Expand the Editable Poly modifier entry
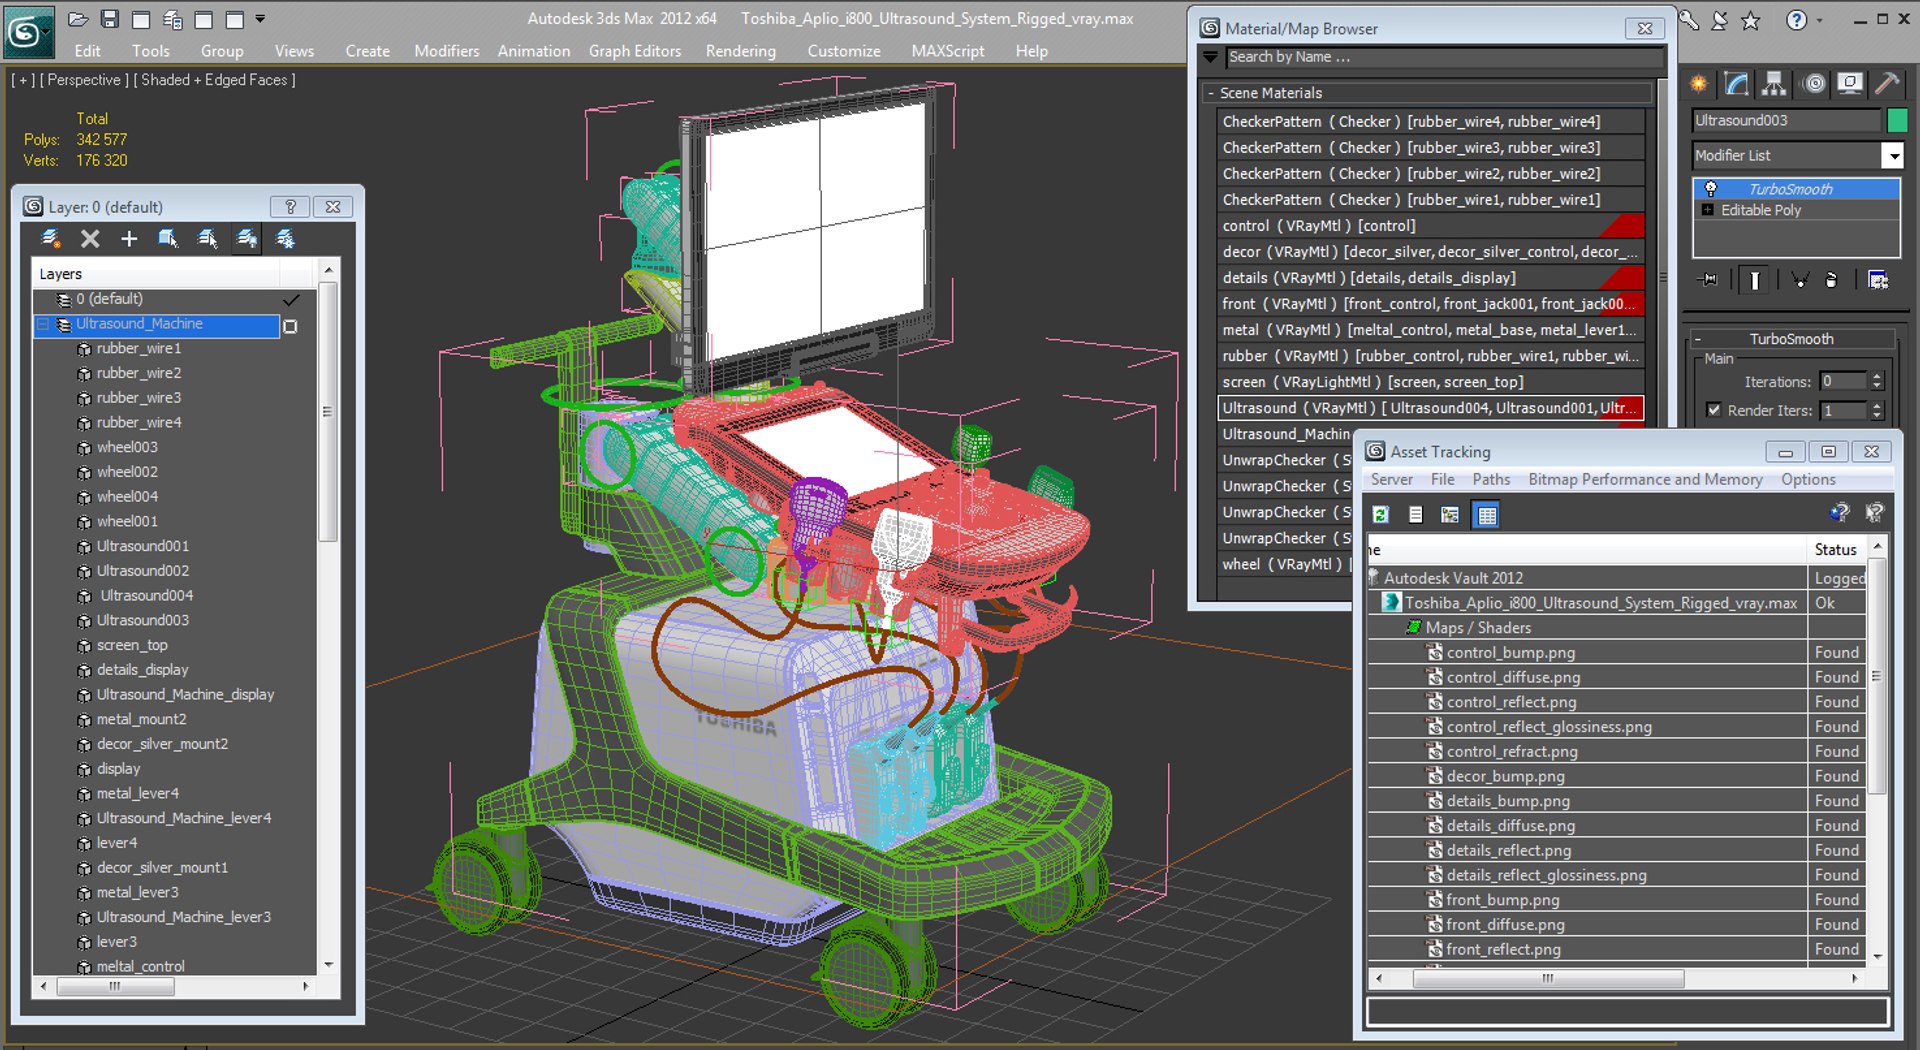Screen dimensions: 1920x1050 point(1707,210)
